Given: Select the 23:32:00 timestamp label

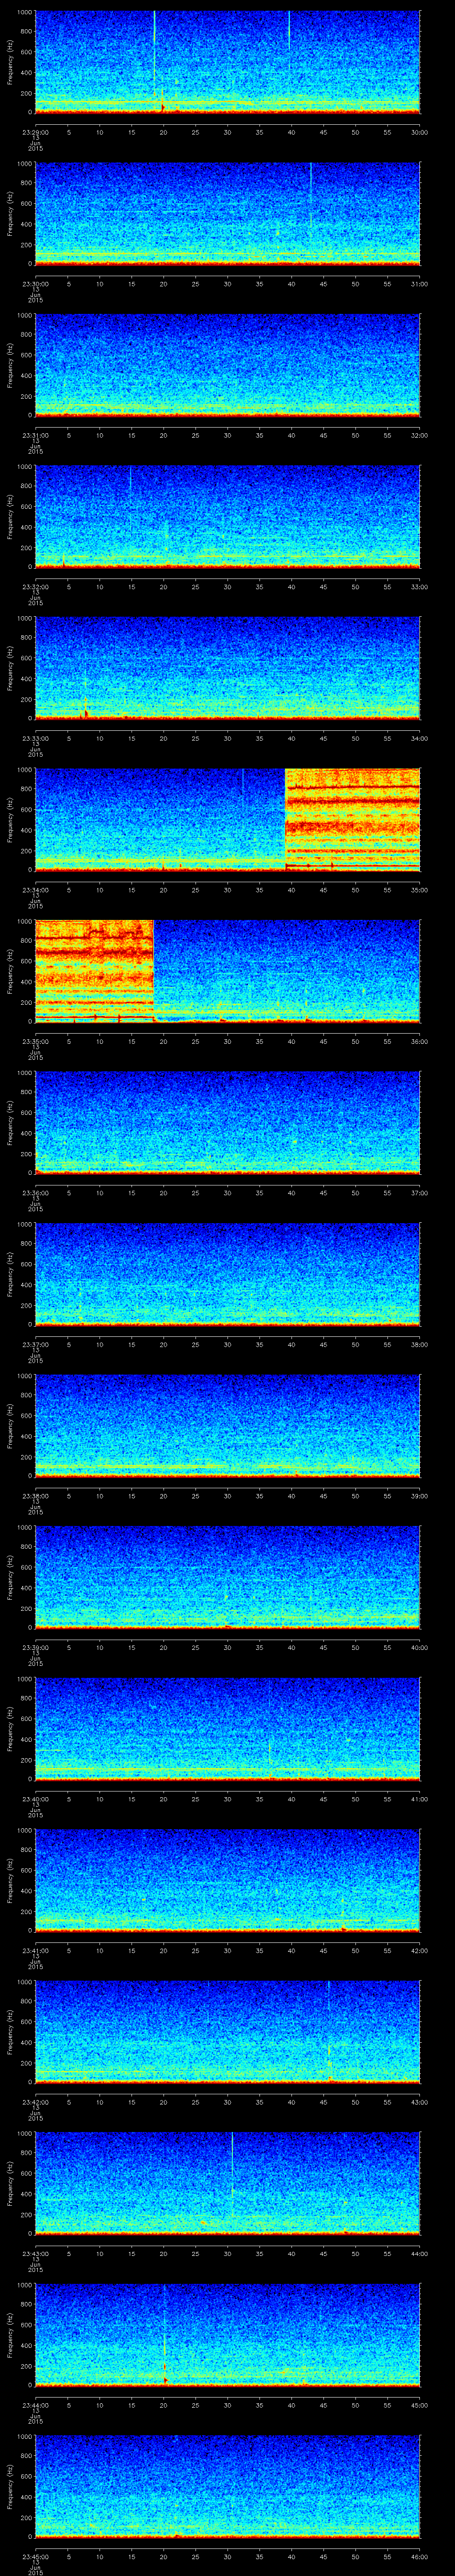Looking at the screenshot, I should 35,586.
